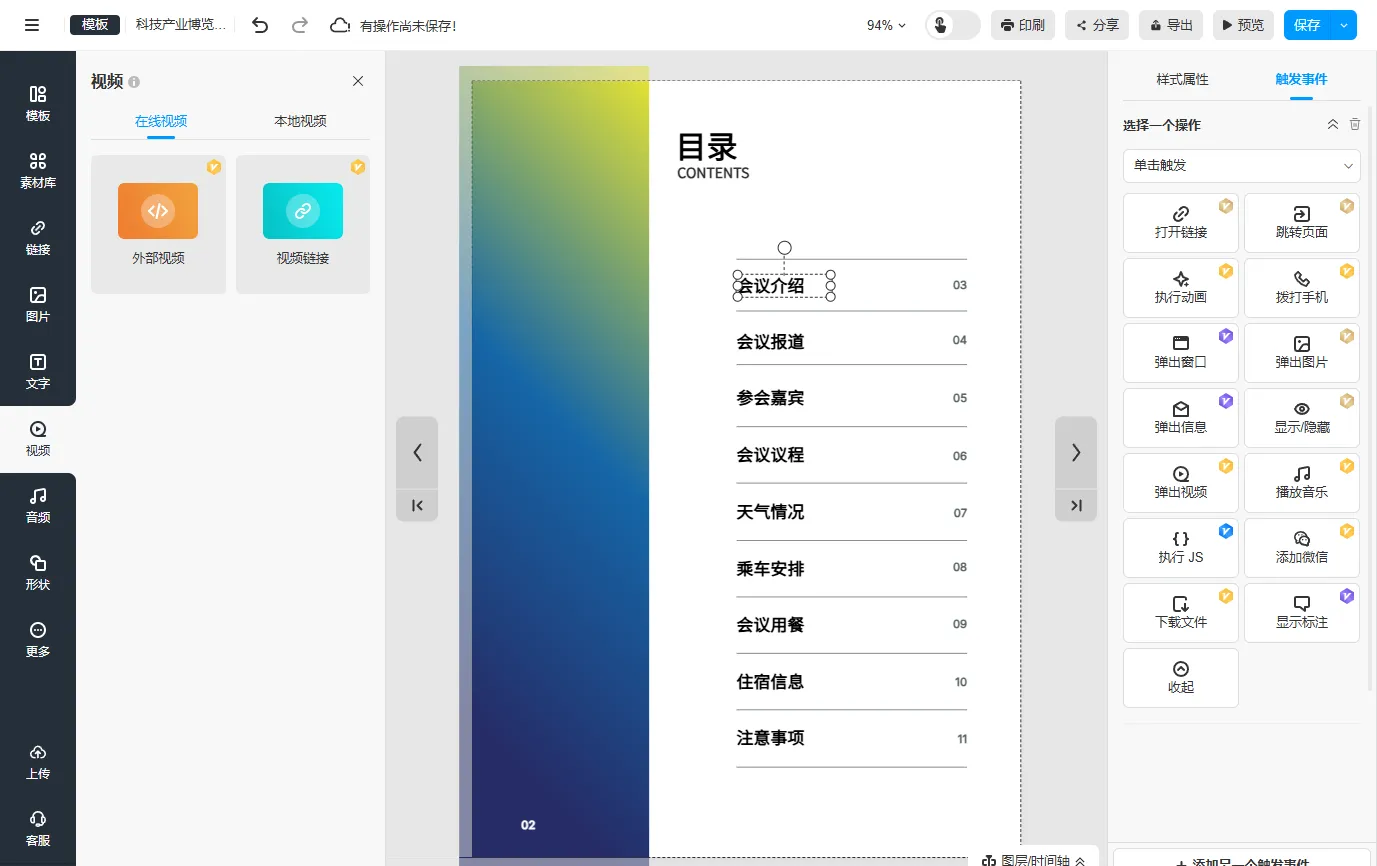This screenshot has height=866, width=1377.
Task: Click the 预览 button
Action: tap(1244, 25)
